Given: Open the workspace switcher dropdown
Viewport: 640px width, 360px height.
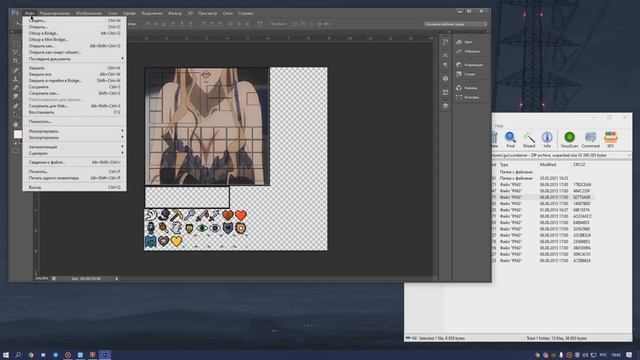Looking at the screenshot, I should (x=456, y=24).
